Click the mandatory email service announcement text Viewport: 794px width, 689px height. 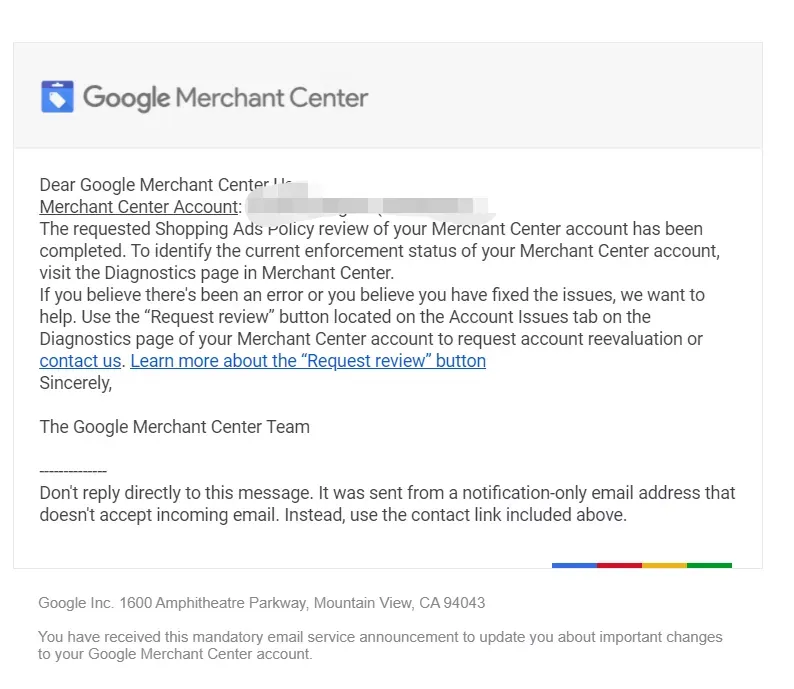click(x=380, y=645)
